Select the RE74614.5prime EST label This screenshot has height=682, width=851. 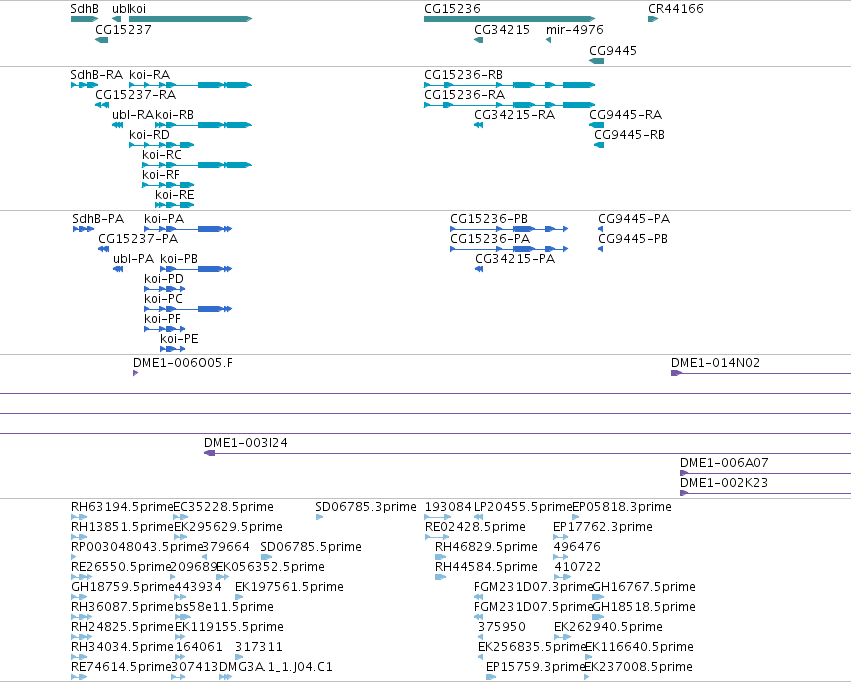[122, 668]
